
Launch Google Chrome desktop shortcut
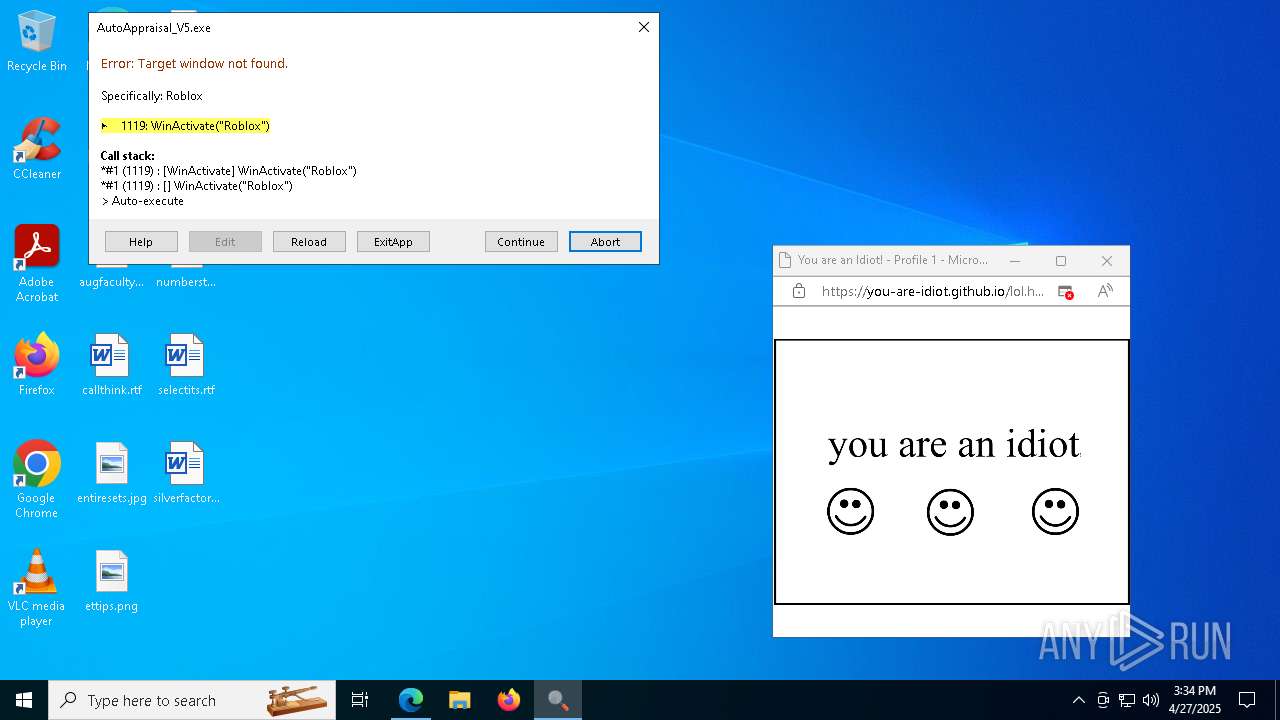pyautogui.click(x=37, y=480)
